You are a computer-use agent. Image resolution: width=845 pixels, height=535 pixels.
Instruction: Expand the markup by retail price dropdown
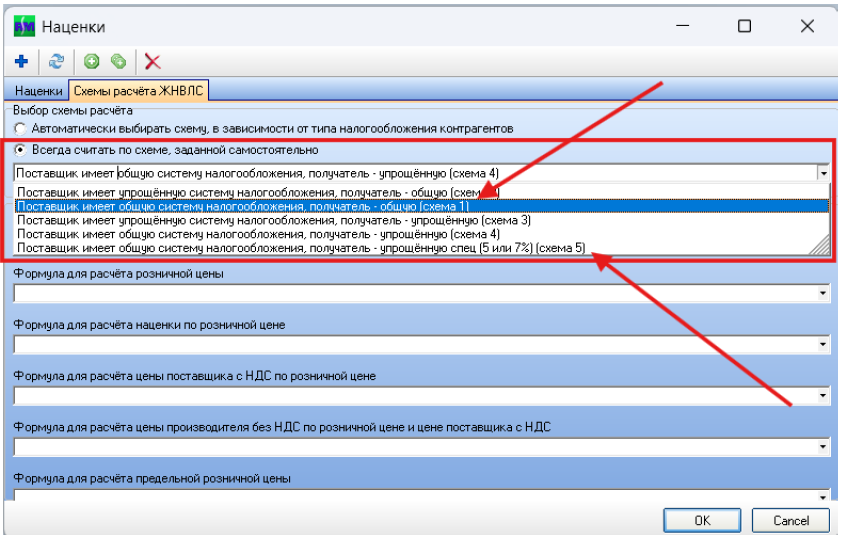tap(823, 345)
